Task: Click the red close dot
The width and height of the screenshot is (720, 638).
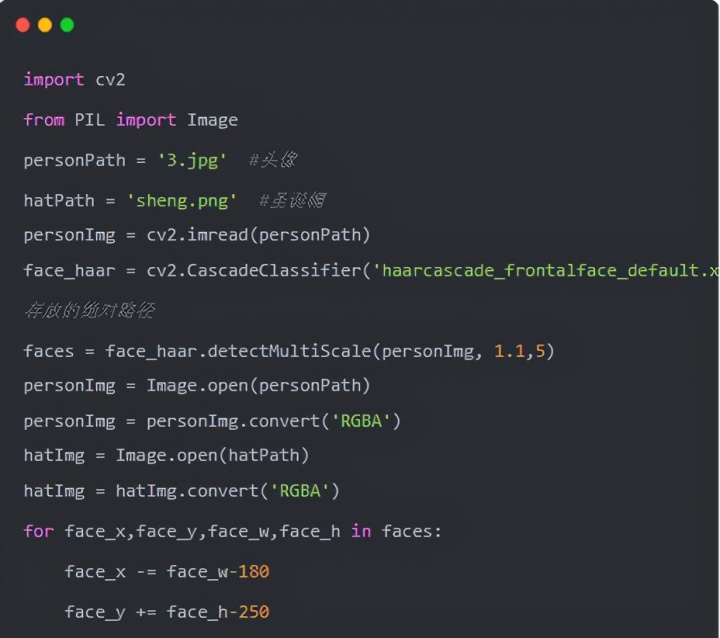Action: [22, 25]
